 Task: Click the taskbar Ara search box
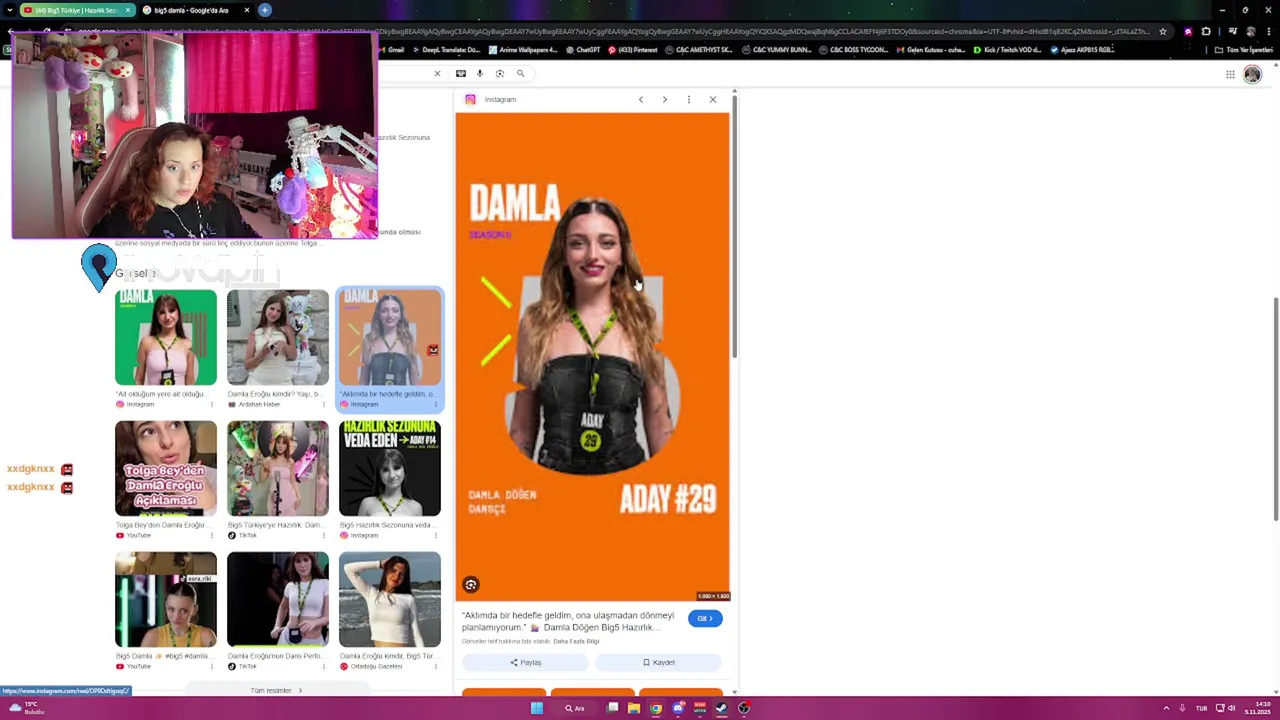pyautogui.click(x=575, y=708)
